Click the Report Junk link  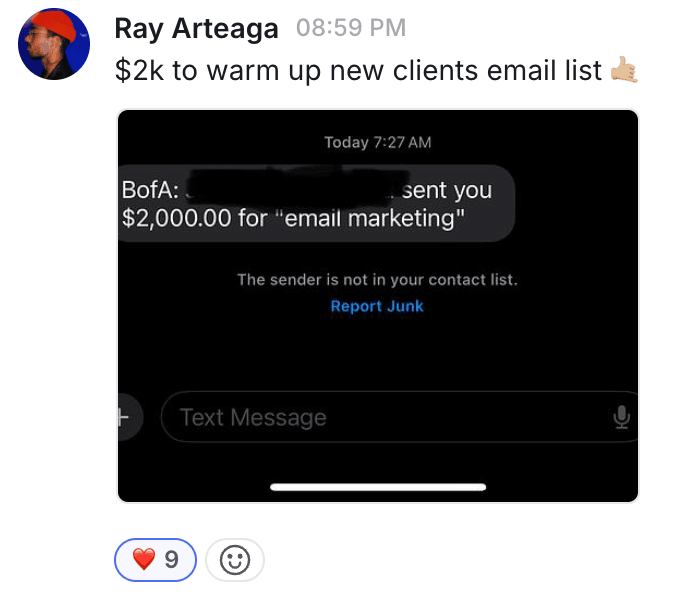377,306
